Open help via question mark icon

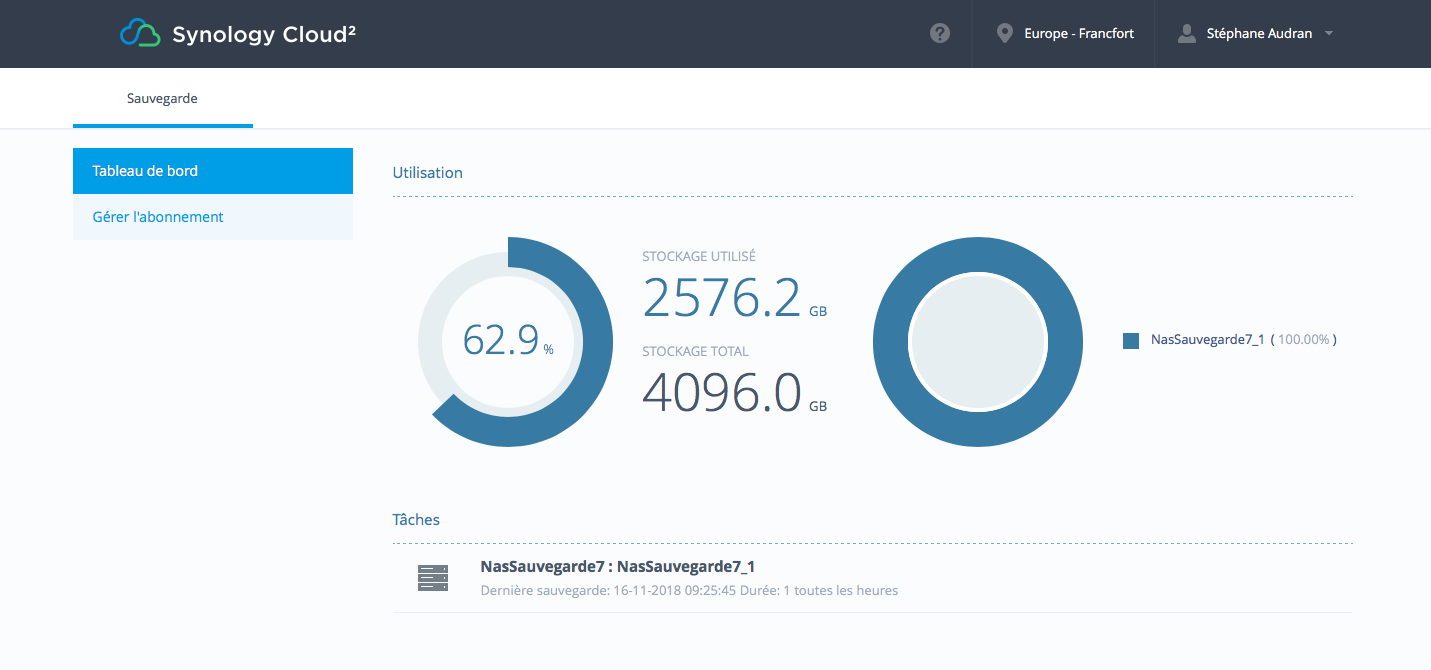point(939,34)
